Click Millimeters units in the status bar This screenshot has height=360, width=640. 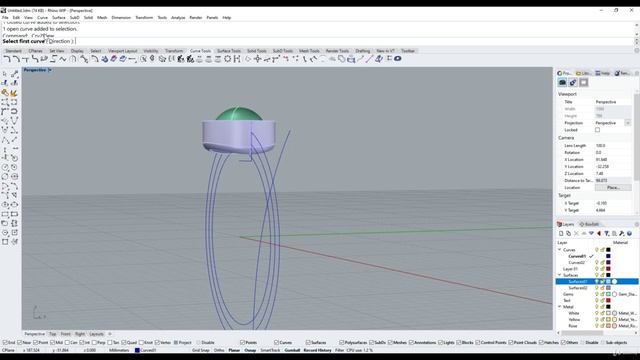[x=119, y=350]
